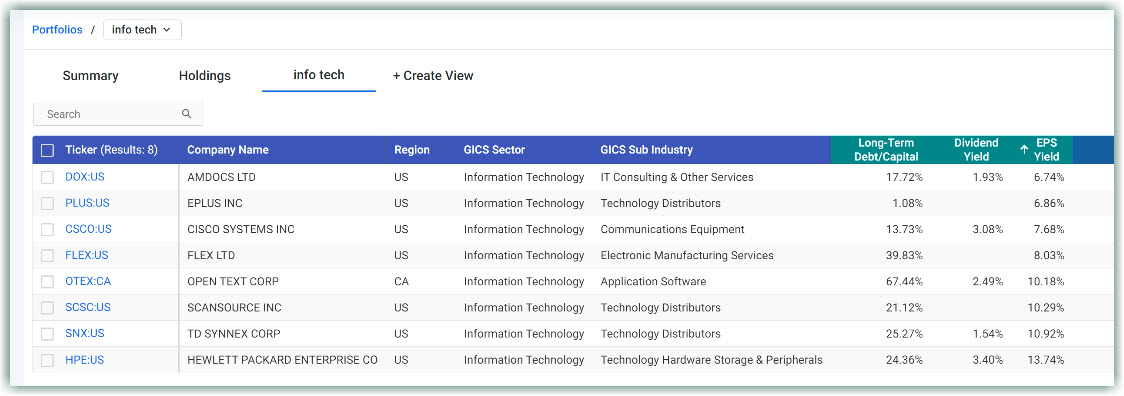This screenshot has width=1124, height=396.
Task: Click IT Consulting & Other Services cell
Action: coord(677,176)
